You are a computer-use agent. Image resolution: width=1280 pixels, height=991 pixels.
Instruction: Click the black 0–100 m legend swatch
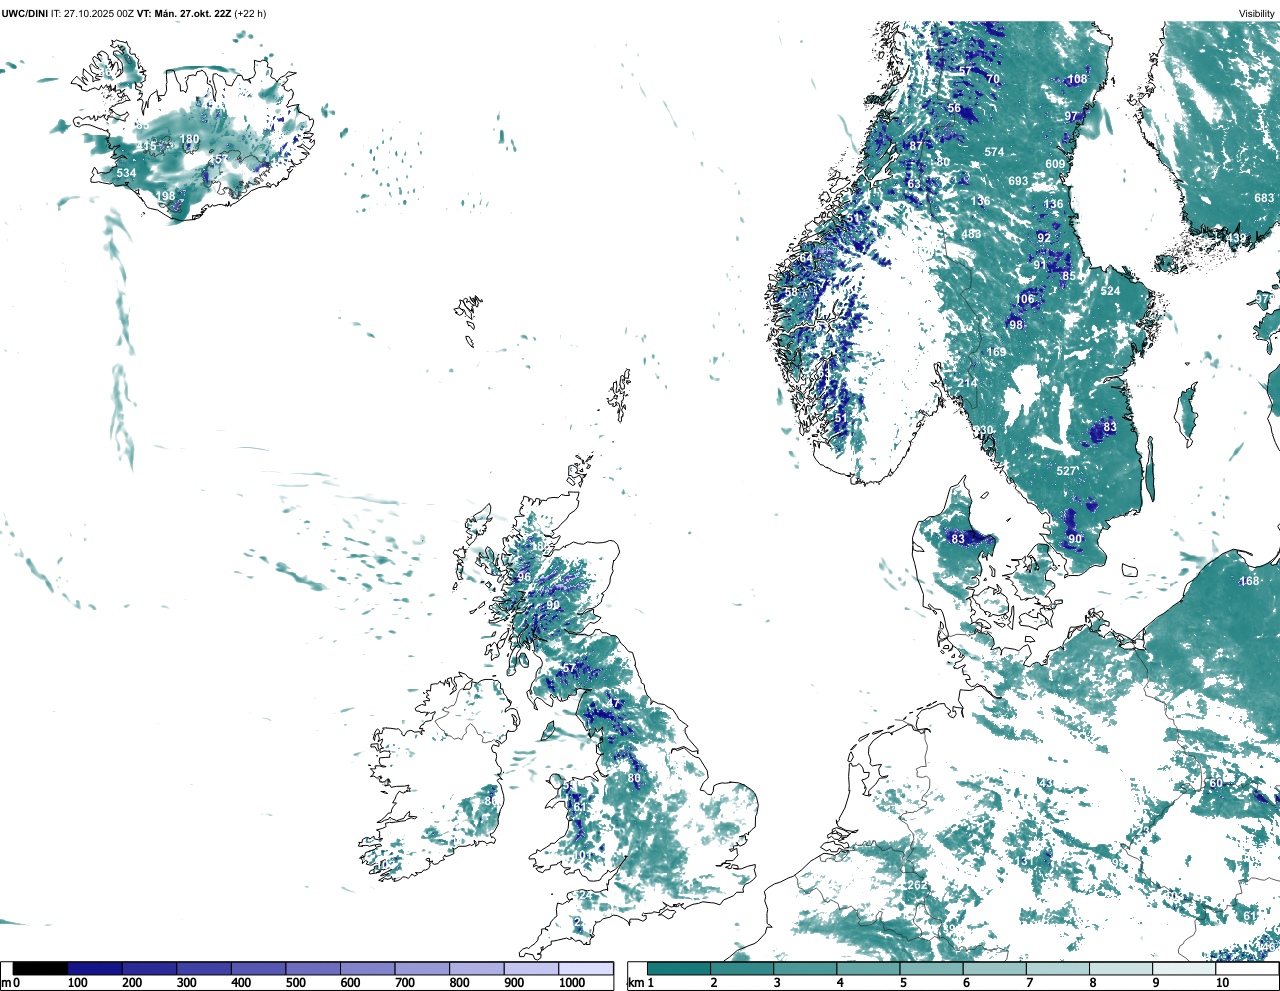click(x=40, y=968)
